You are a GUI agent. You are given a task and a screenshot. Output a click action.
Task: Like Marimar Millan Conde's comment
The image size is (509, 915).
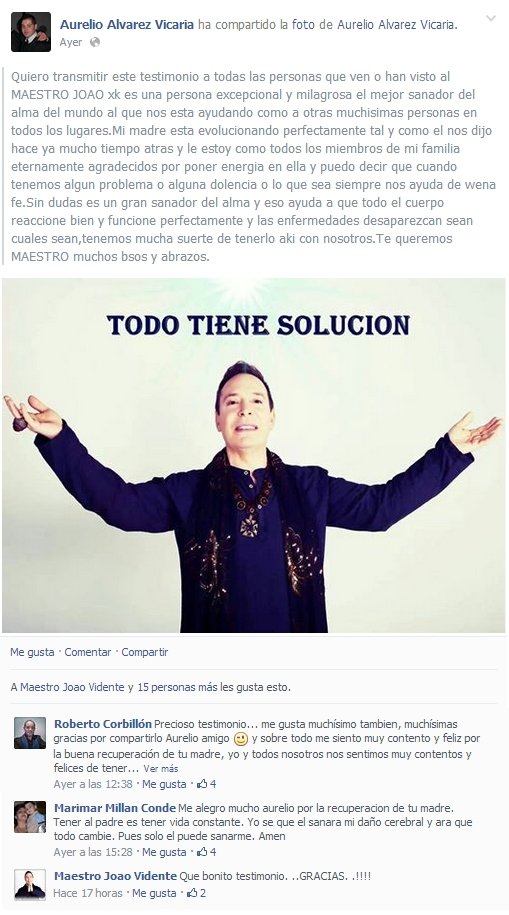[164, 852]
